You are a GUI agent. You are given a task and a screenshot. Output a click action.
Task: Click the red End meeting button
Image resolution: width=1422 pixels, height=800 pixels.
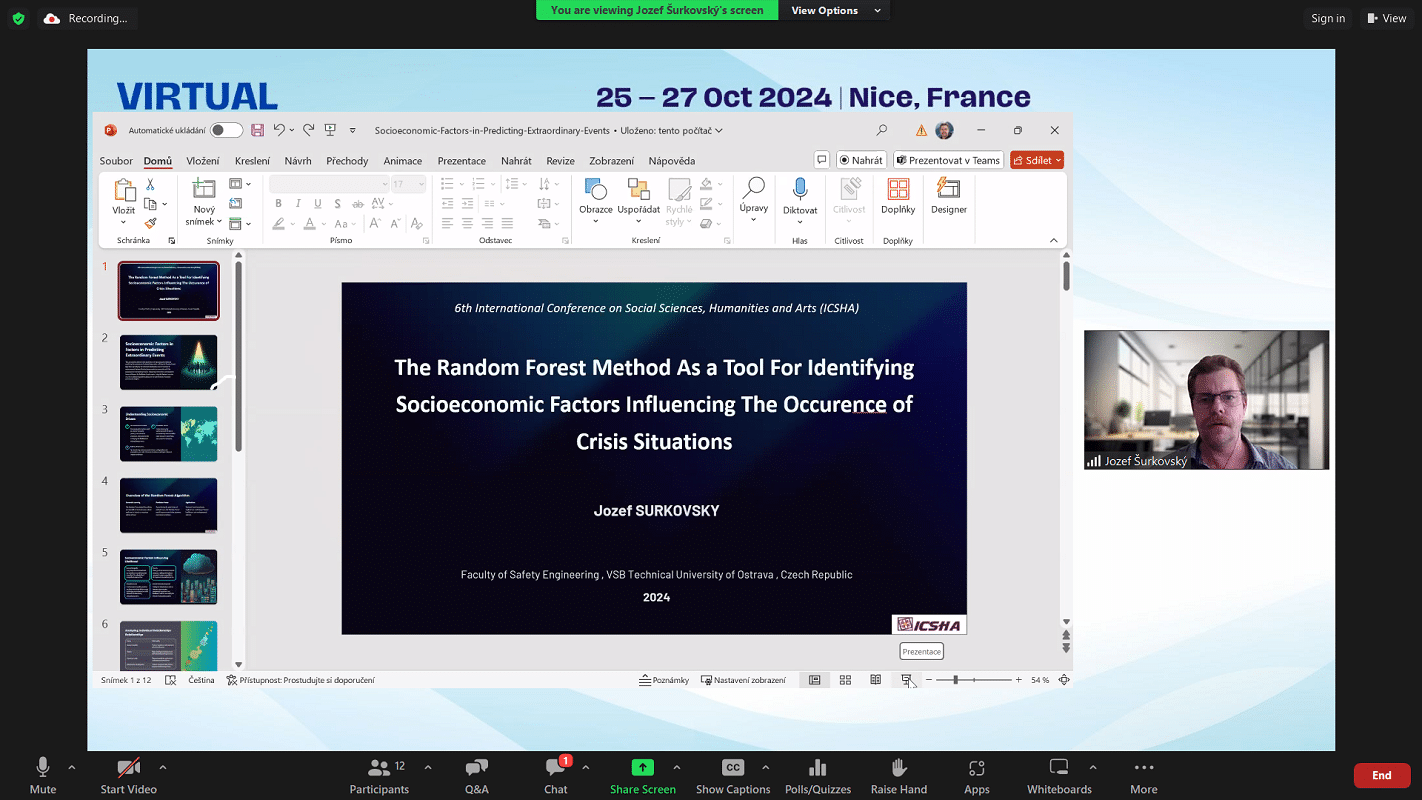(x=1381, y=775)
